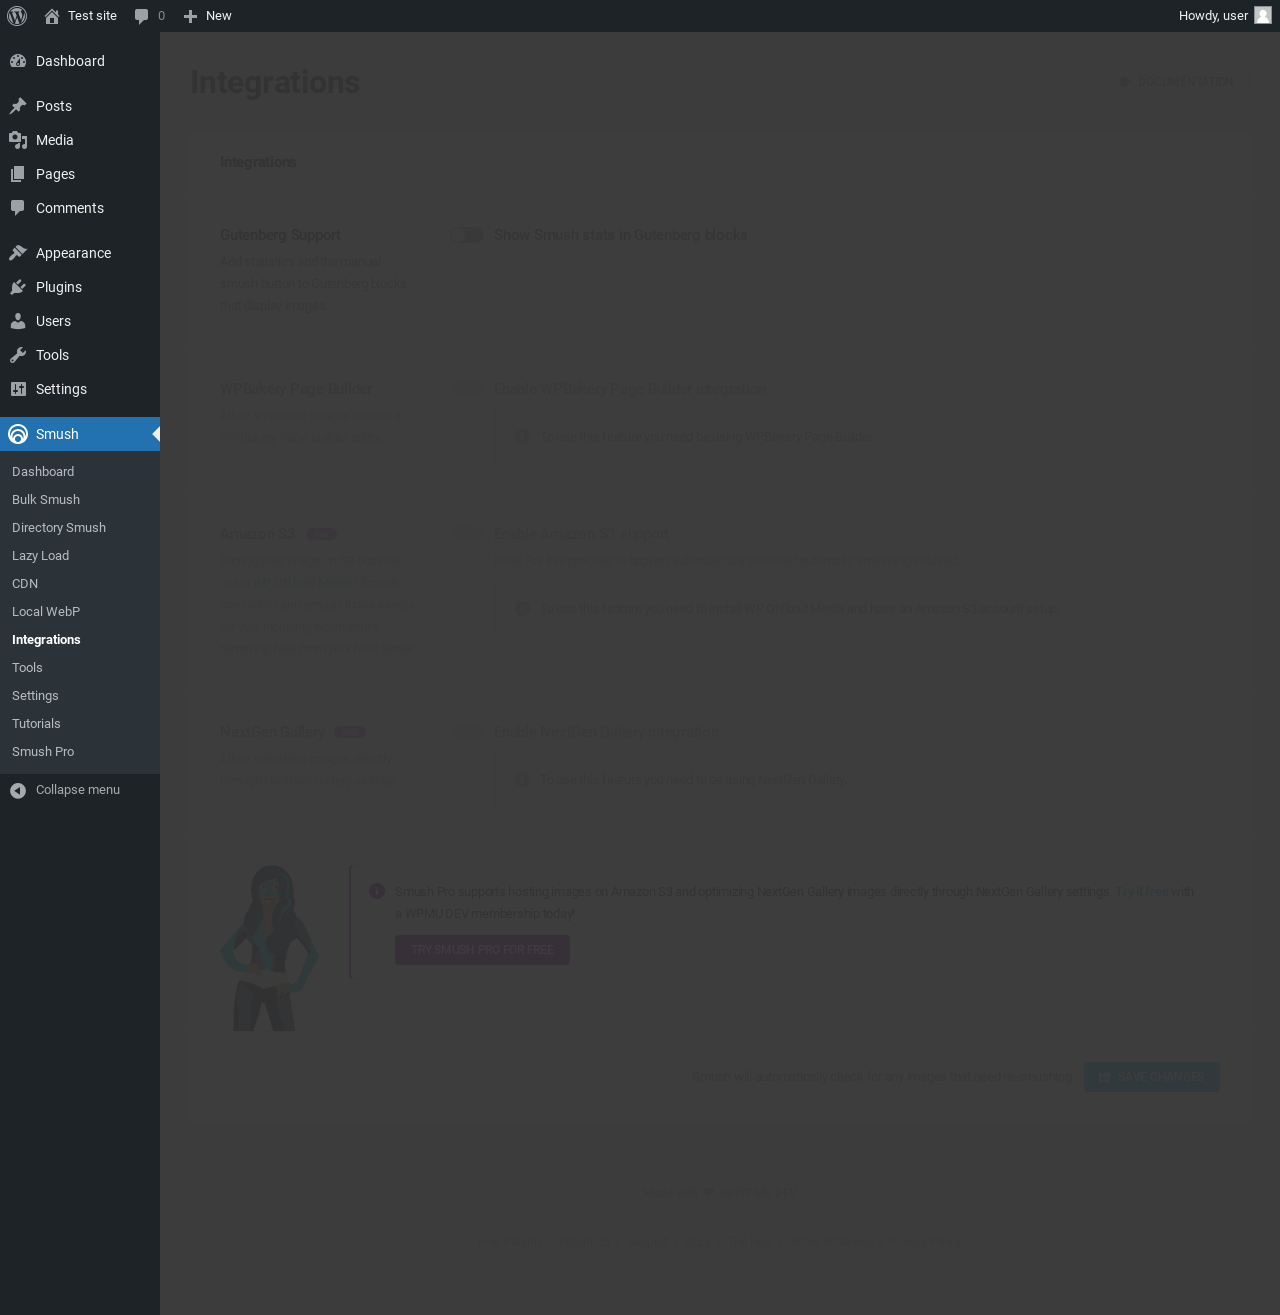This screenshot has height=1315, width=1280.
Task: Collapse the sidebar with the Collapse menu arrow
Action: [x=18, y=791]
